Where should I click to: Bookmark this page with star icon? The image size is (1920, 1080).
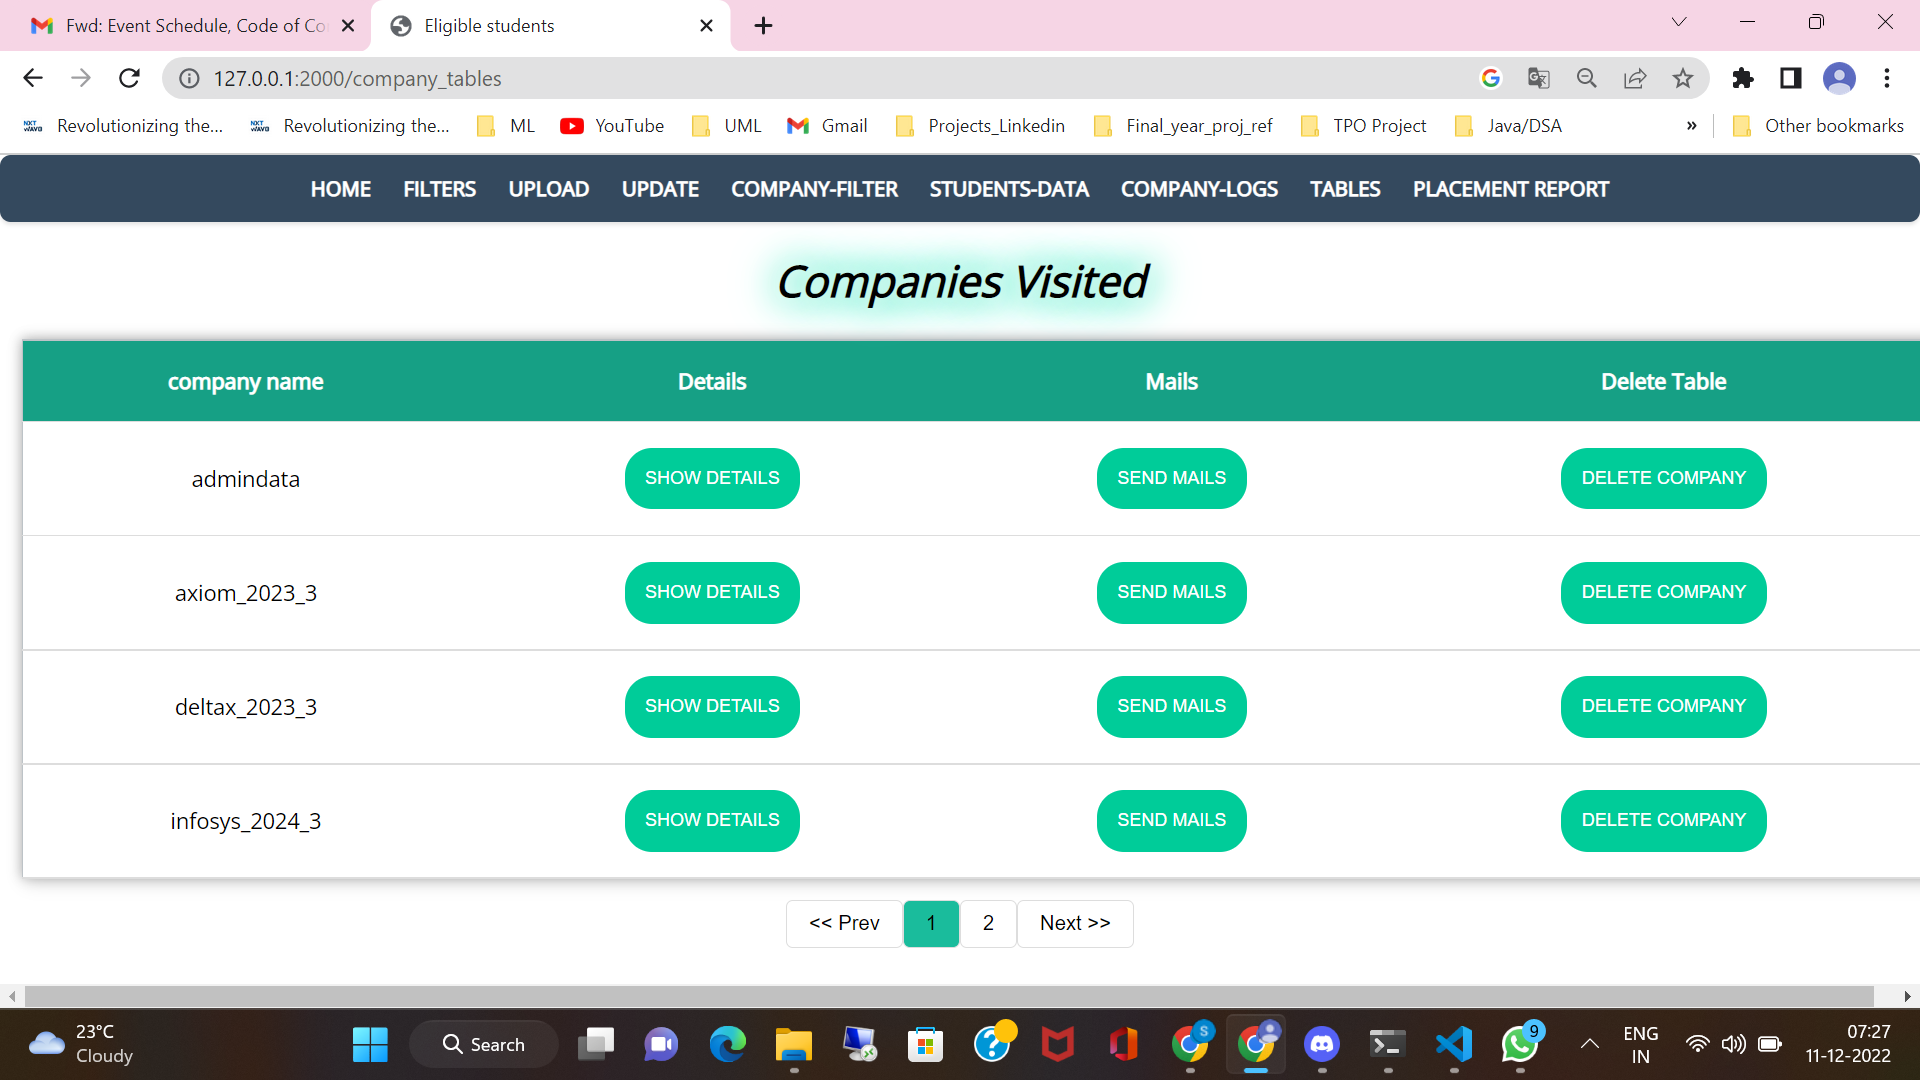pos(1683,78)
